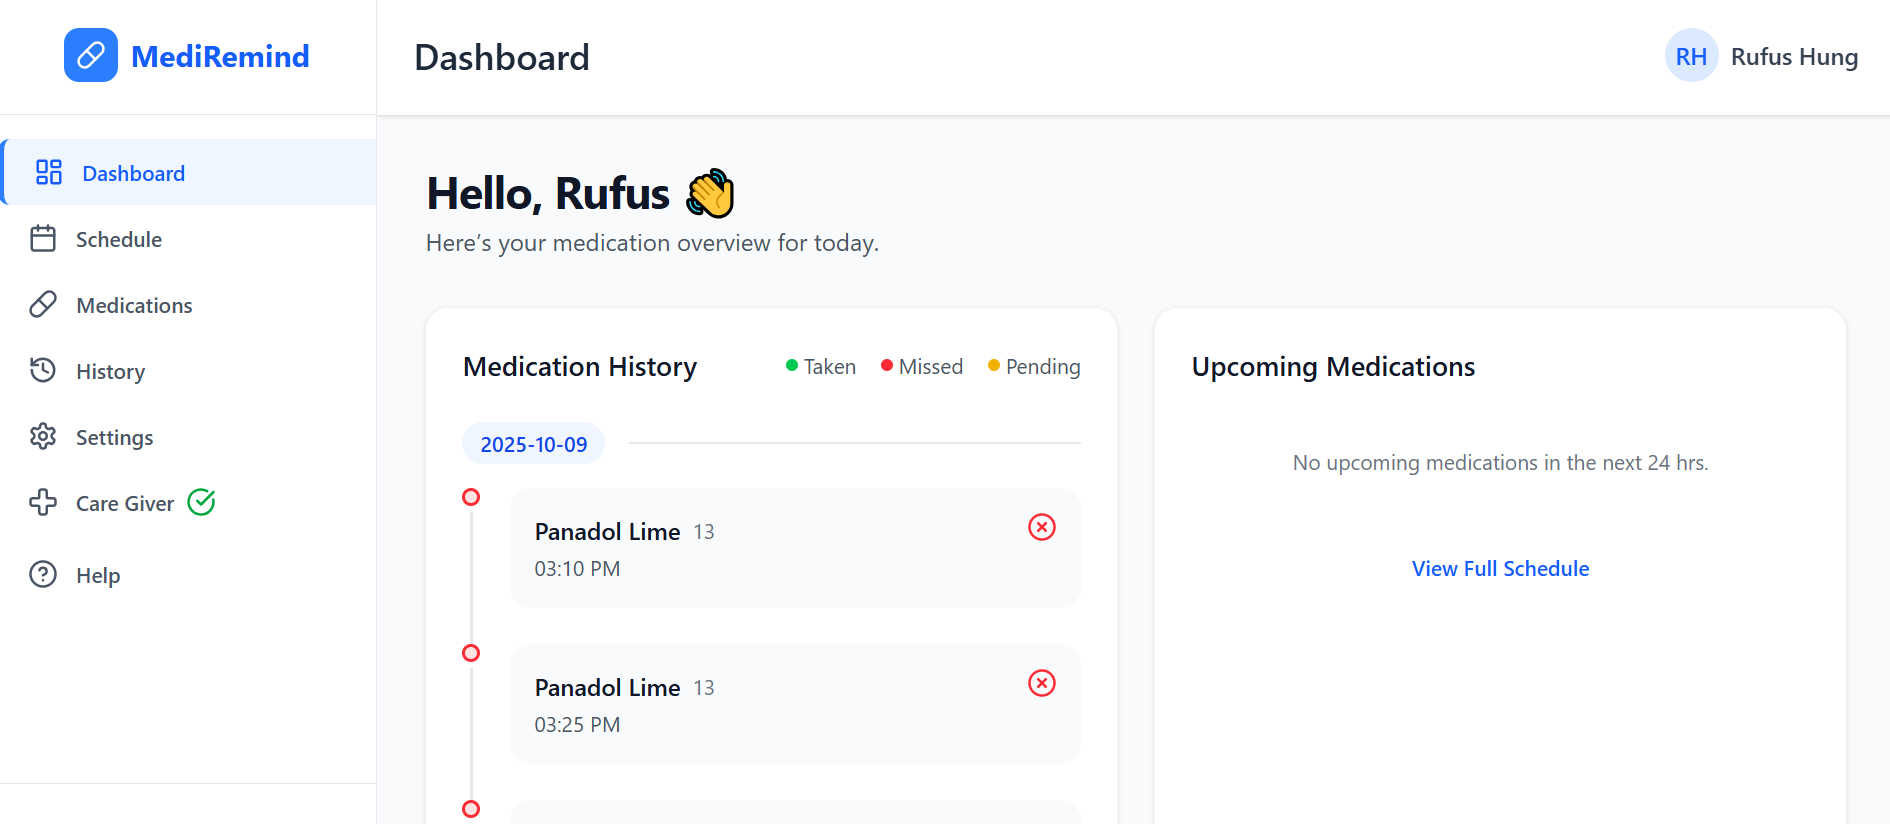Click the first timeline marker circle
The height and width of the screenshot is (824, 1890).
coord(471,496)
